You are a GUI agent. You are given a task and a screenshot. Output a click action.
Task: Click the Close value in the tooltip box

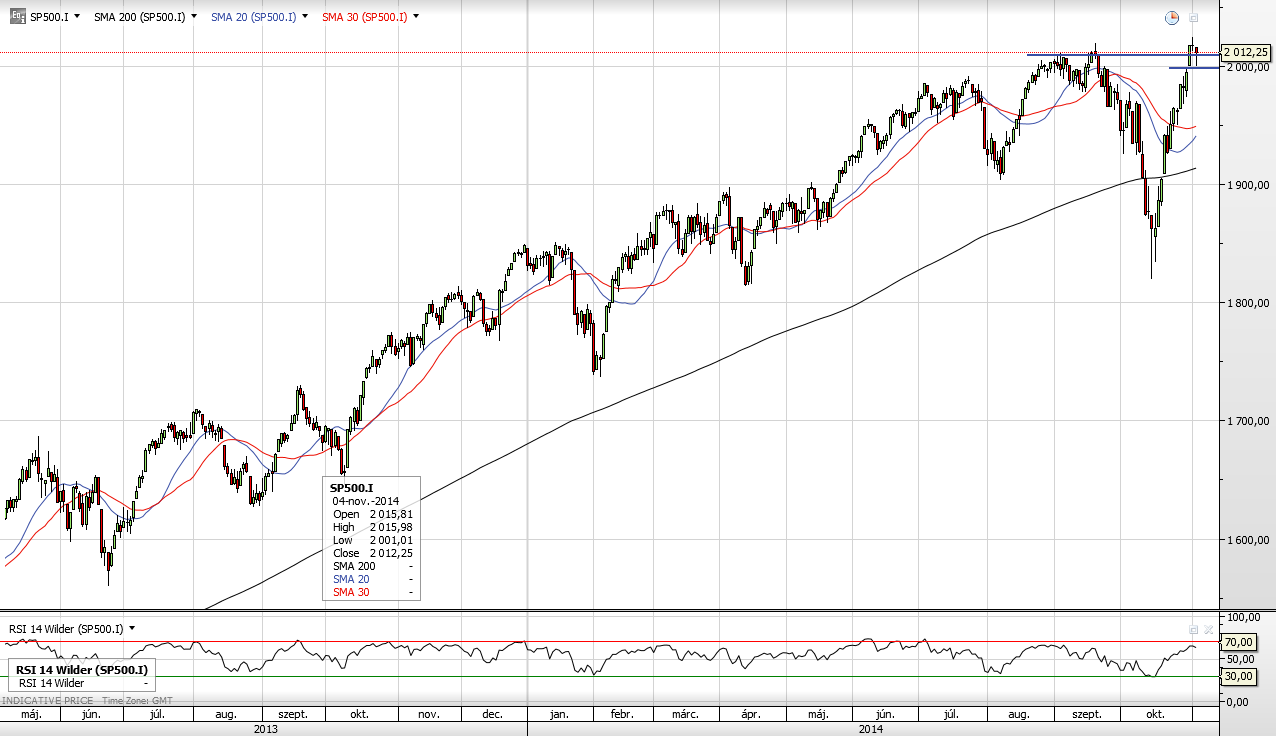click(391, 553)
